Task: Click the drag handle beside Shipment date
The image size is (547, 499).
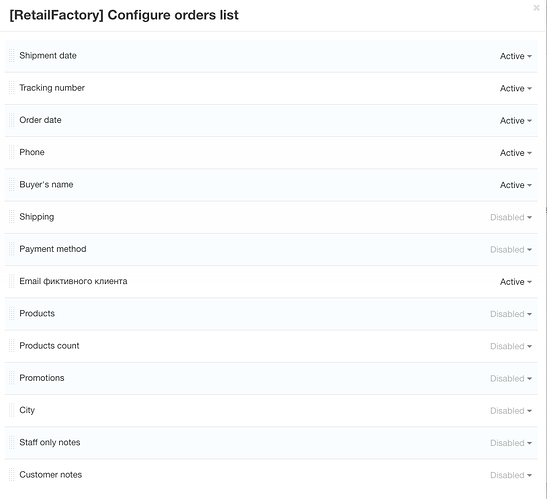Action: point(12,56)
